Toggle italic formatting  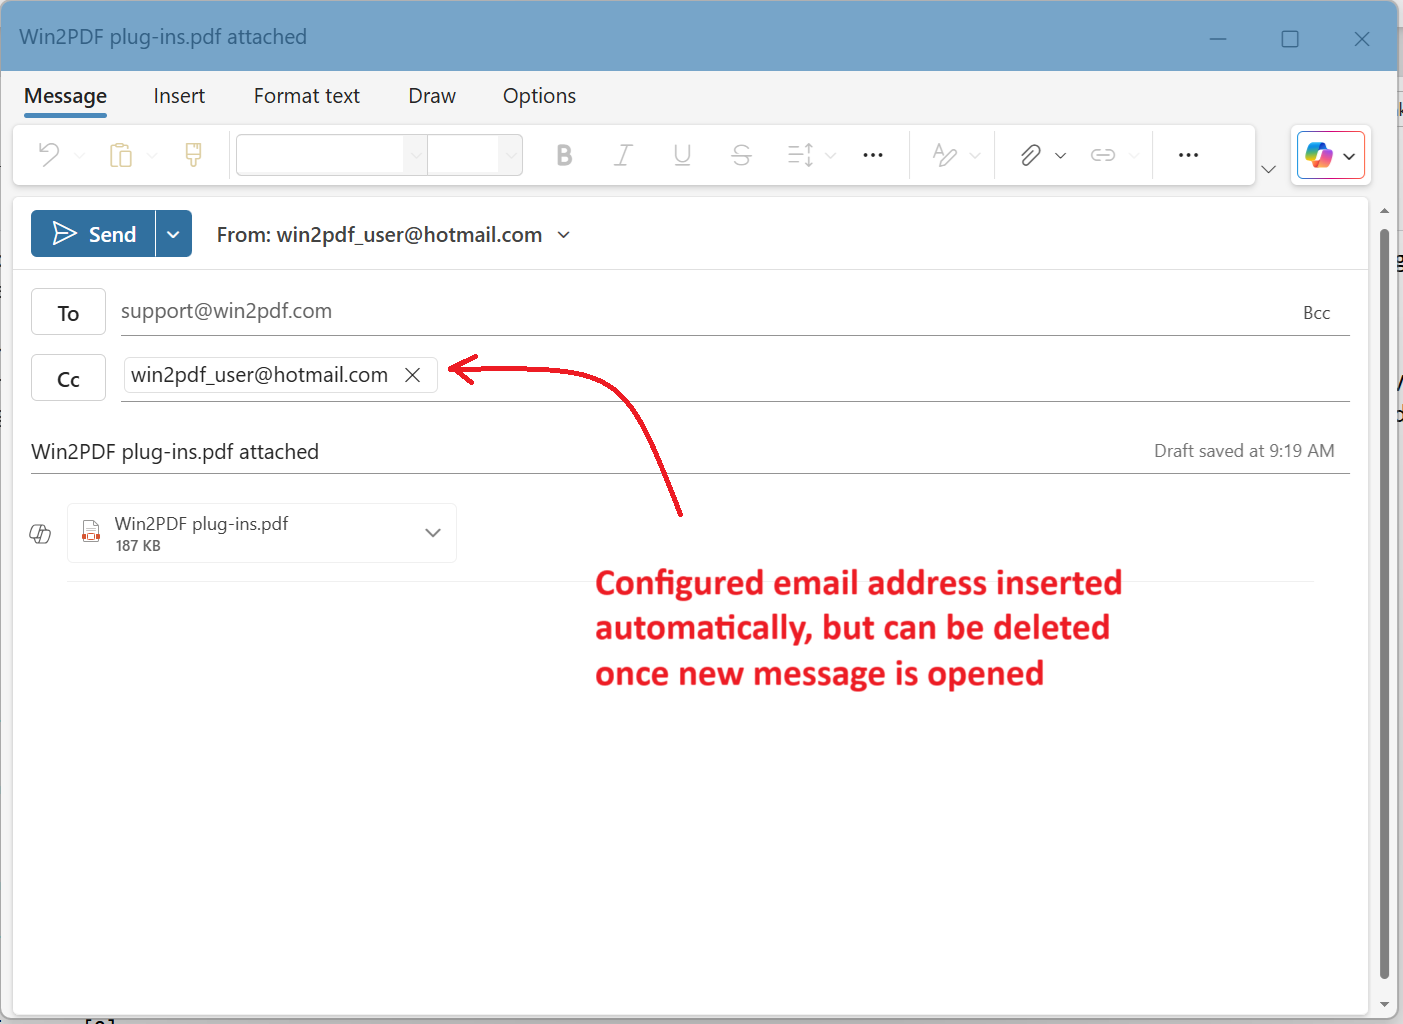(x=623, y=155)
